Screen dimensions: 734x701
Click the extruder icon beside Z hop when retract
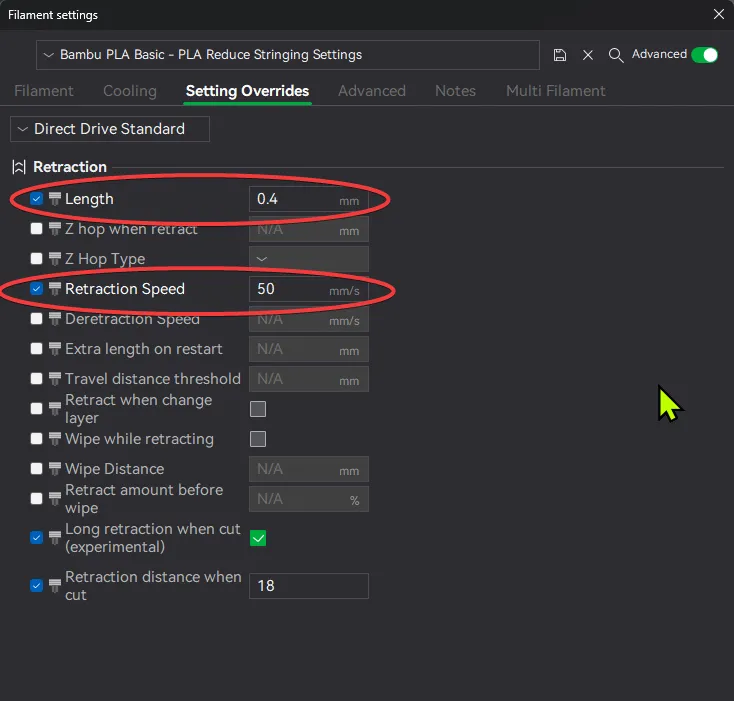(55, 228)
